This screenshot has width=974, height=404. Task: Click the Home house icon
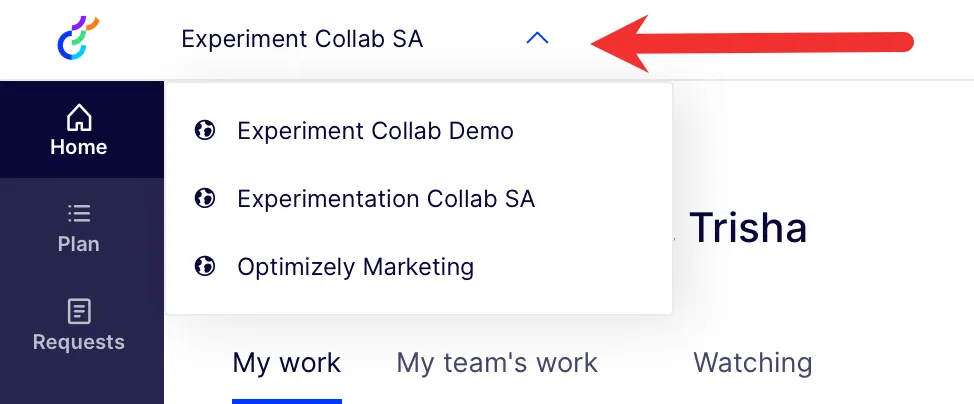(79, 117)
